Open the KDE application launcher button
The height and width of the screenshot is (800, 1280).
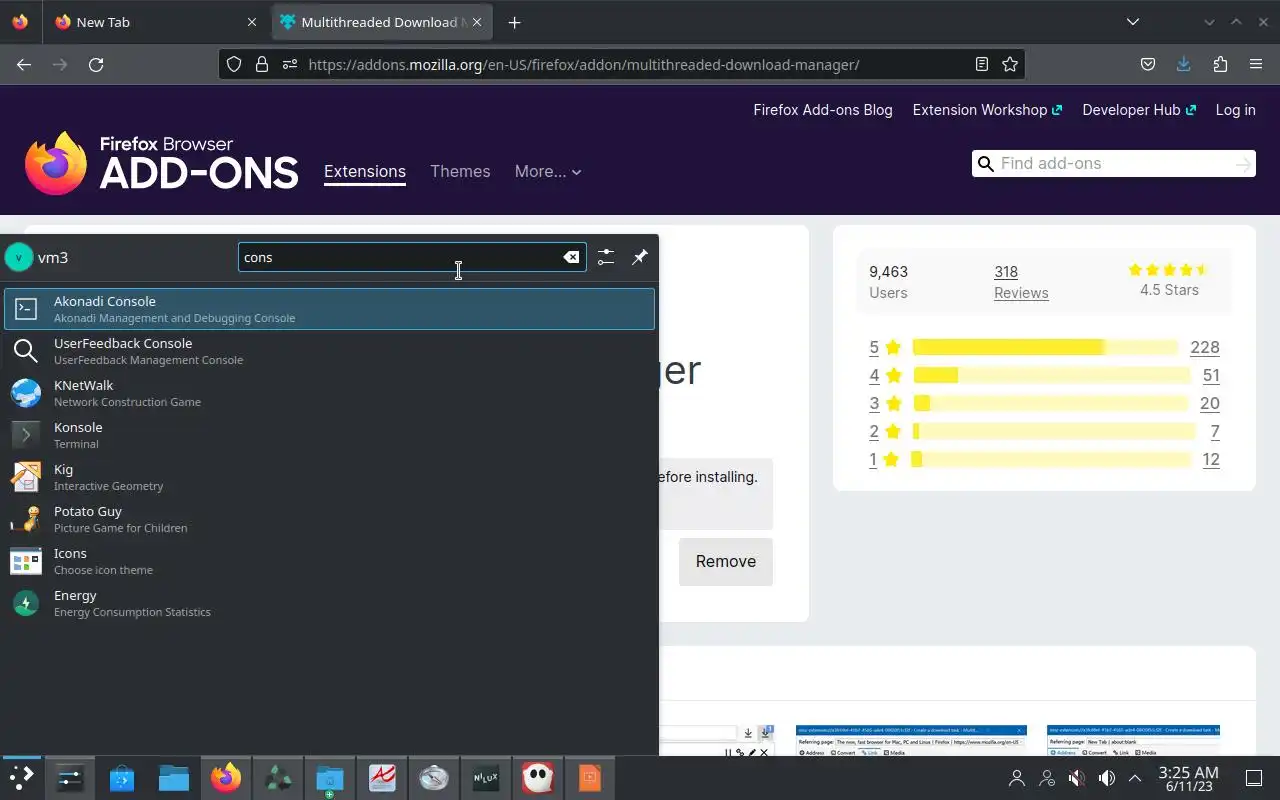pos(21,778)
